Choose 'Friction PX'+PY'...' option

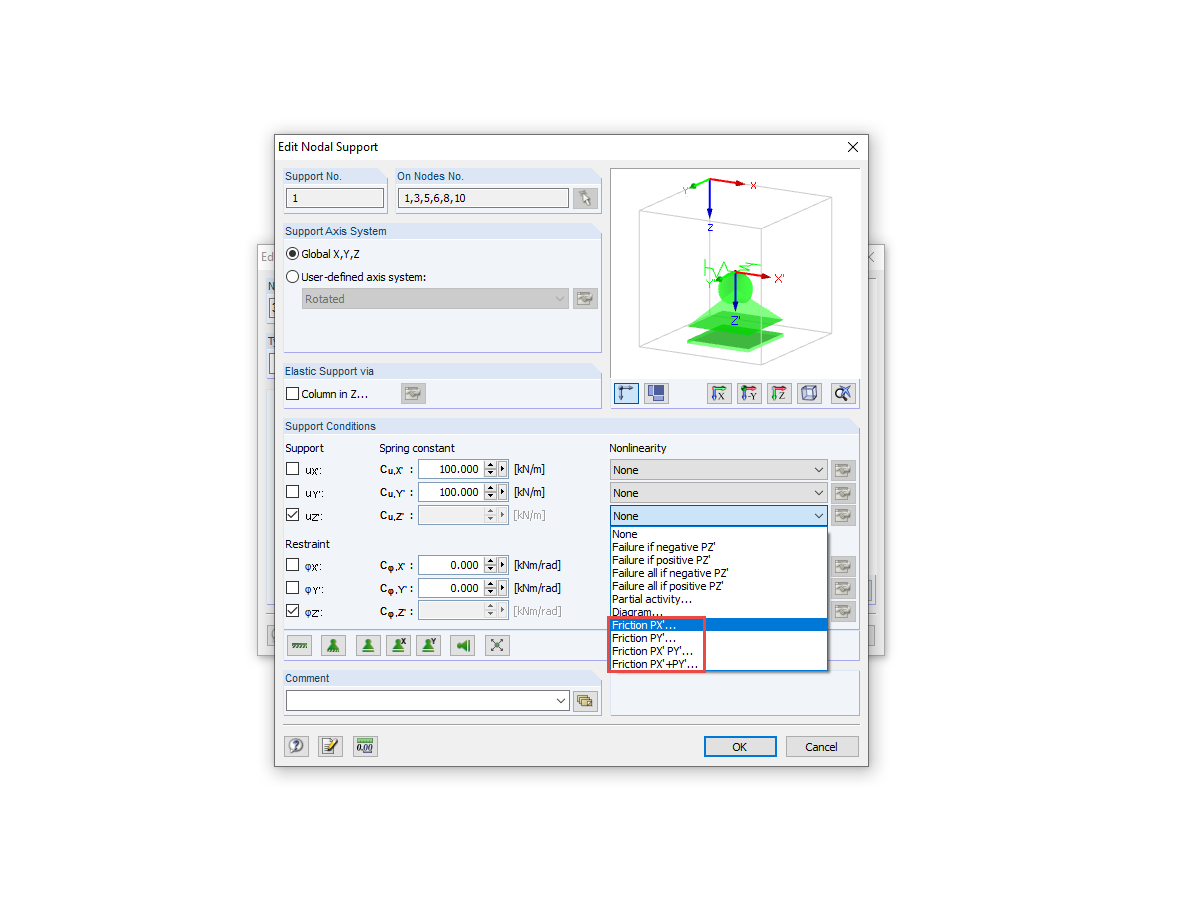coord(719,664)
